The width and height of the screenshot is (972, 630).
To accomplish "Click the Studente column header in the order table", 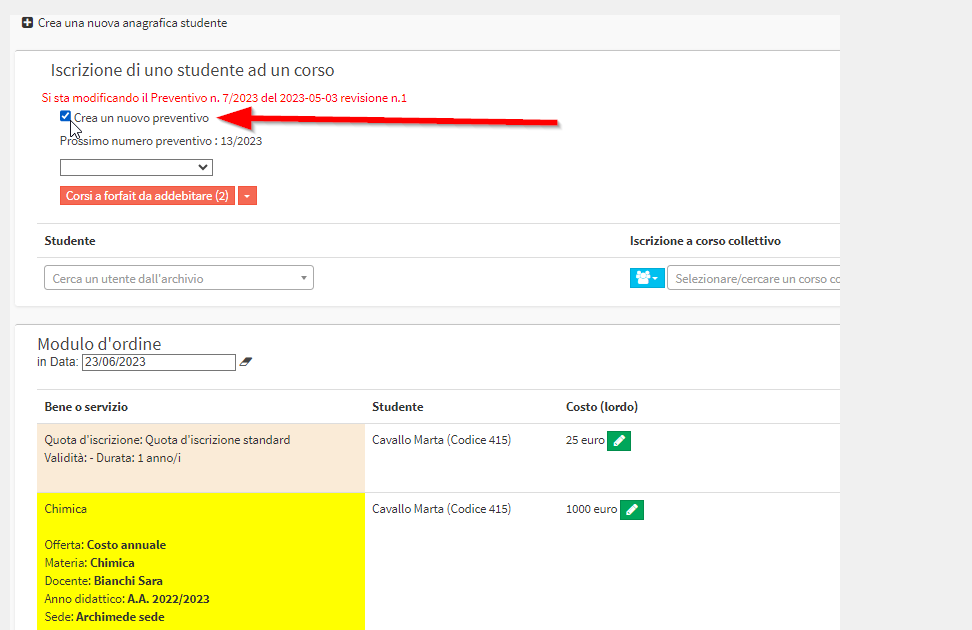I will pos(398,407).
